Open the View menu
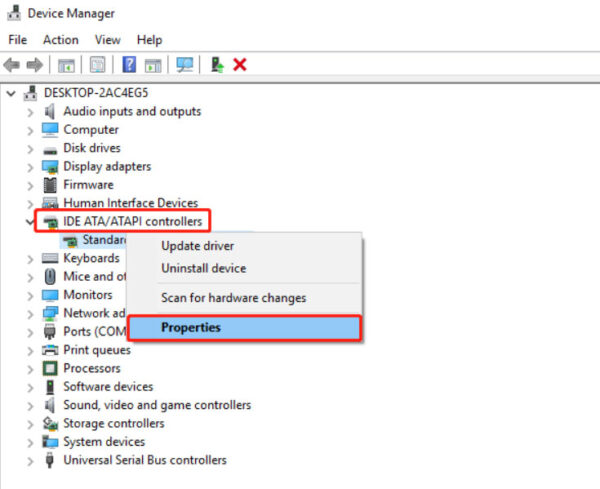Image resolution: width=600 pixels, height=489 pixels. click(107, 40)
